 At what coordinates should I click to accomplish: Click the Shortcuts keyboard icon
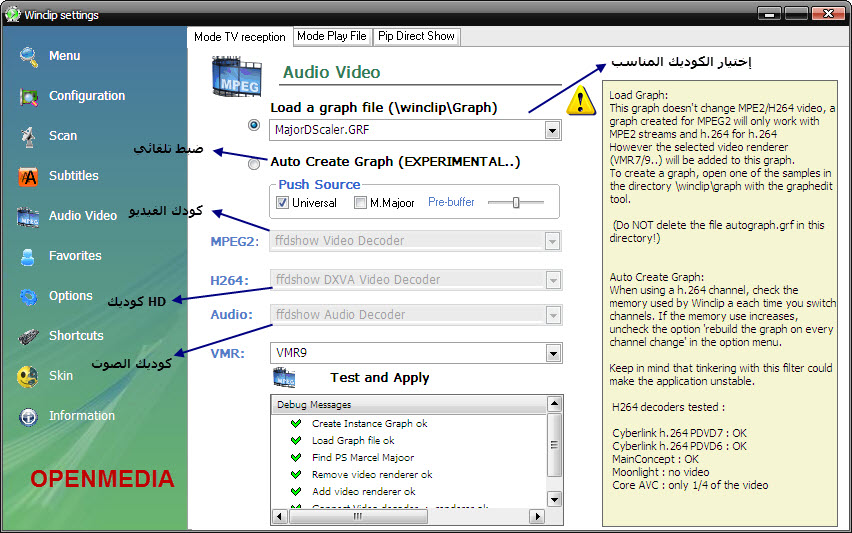click(28, 337)
